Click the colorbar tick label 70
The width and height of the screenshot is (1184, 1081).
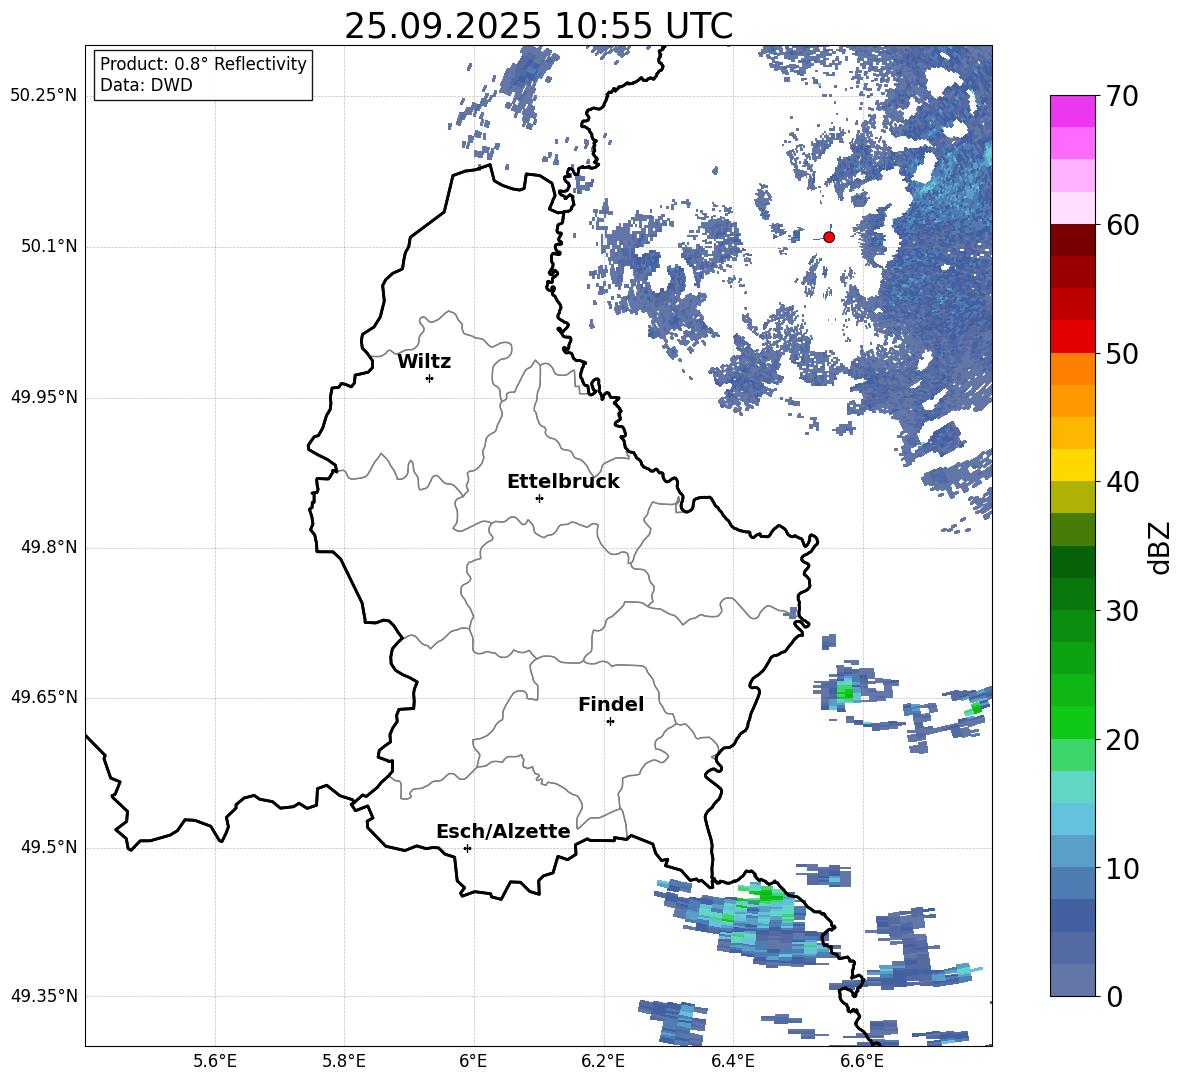click(x=1122, y=96)
